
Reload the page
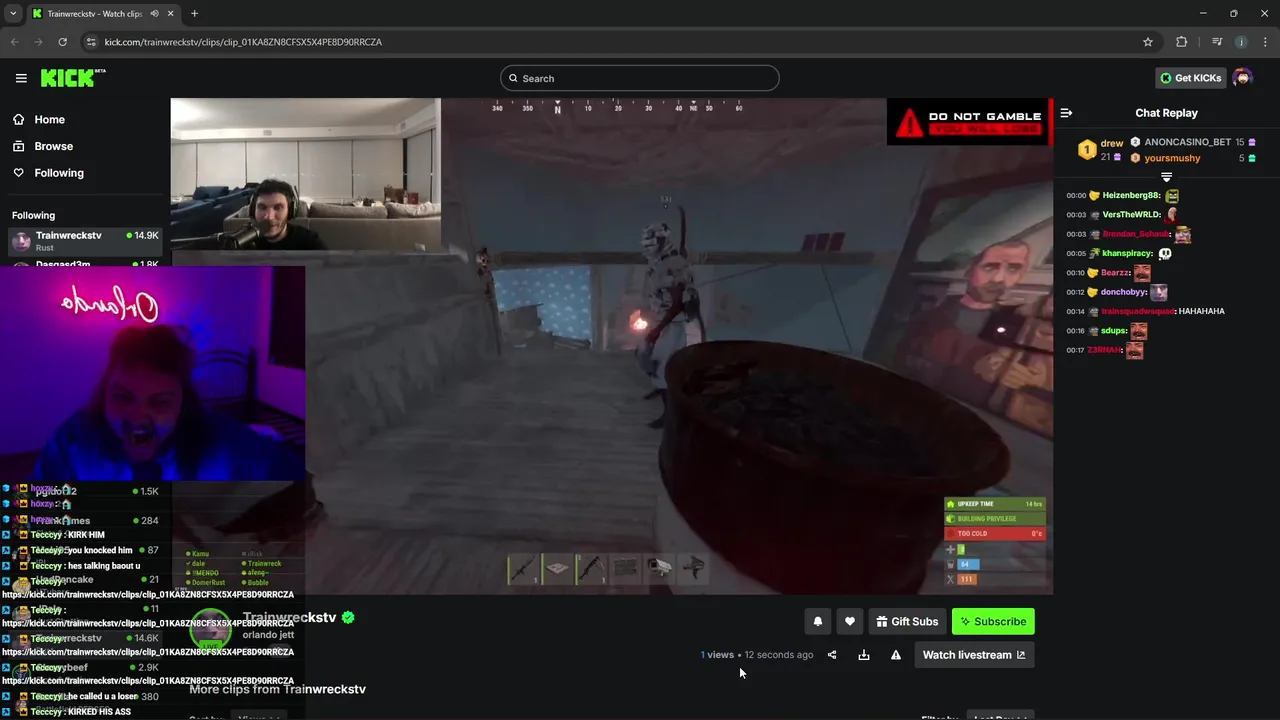(62, 42)
